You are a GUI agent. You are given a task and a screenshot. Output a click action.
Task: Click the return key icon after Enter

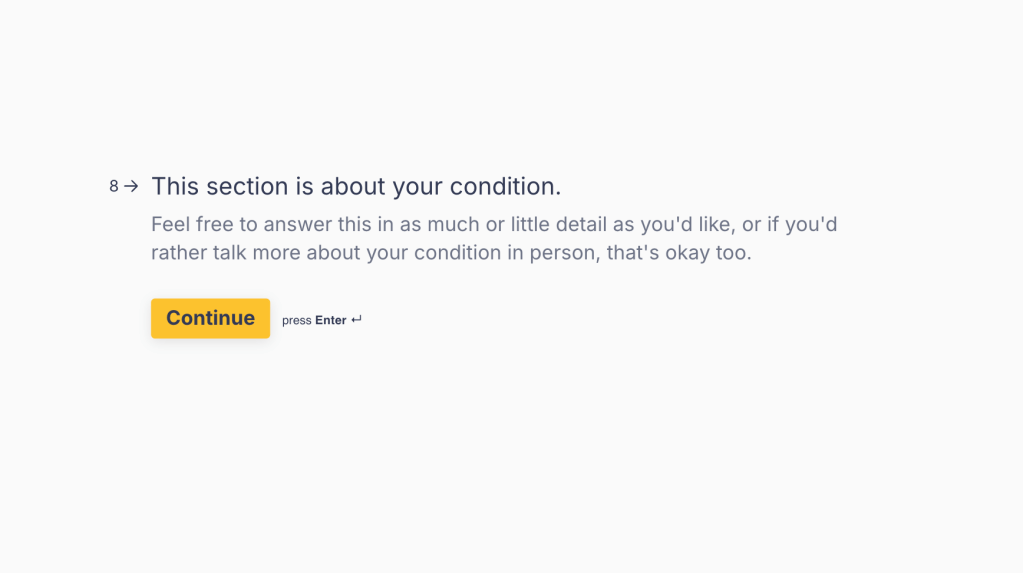(x=357, y=320)
